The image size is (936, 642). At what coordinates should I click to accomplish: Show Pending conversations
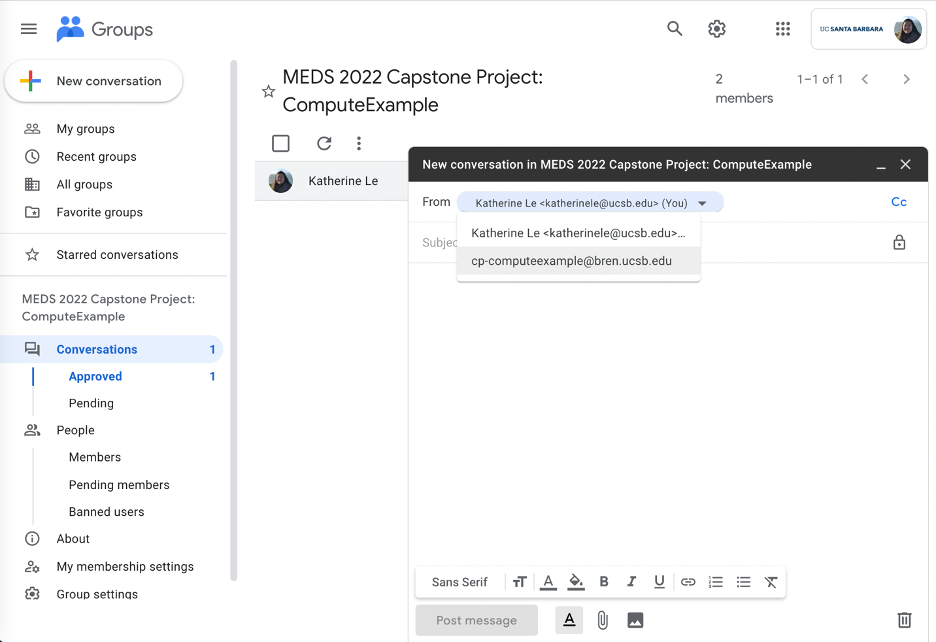[x=91, y=403]
